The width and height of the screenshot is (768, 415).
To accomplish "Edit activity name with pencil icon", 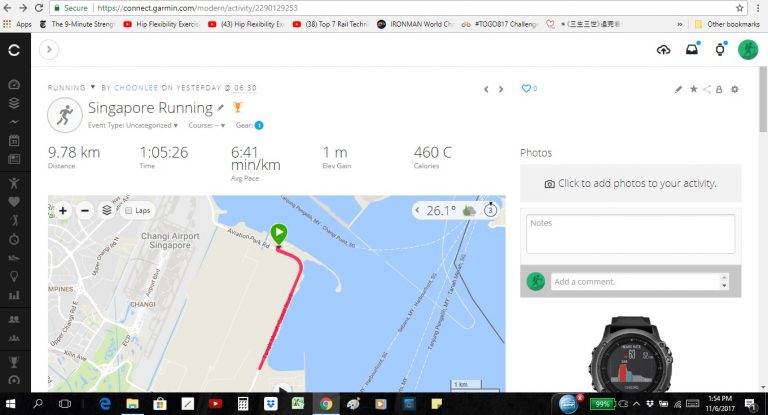I will click(221, 108).
